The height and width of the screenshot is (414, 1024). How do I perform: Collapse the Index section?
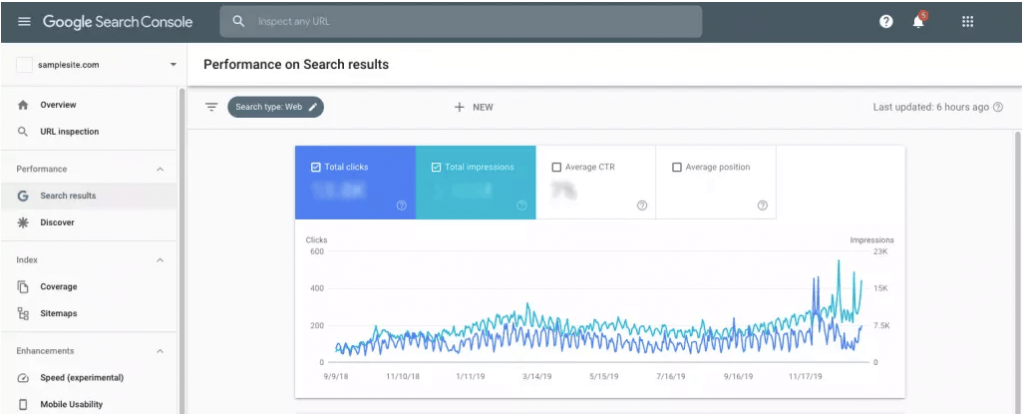[160, 260]
